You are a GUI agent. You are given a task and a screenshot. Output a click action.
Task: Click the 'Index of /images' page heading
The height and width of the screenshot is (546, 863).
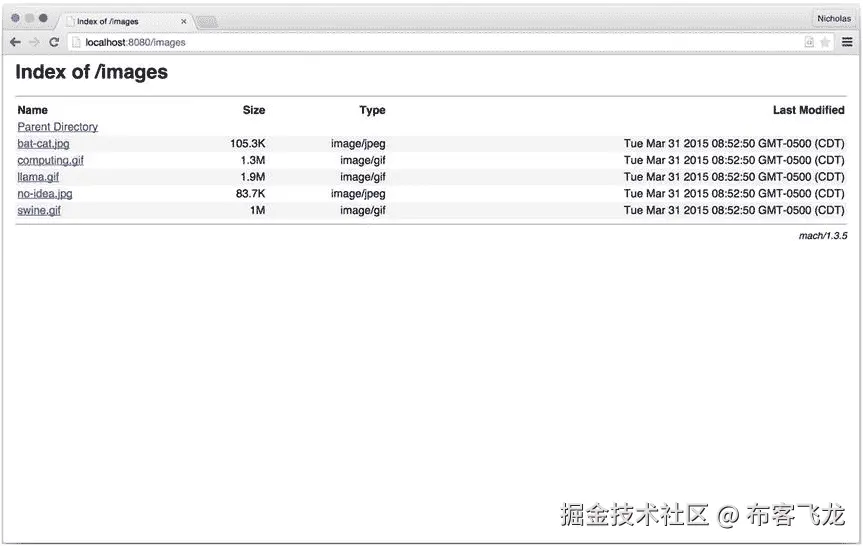pyautogui.click(x=91, y=73)
